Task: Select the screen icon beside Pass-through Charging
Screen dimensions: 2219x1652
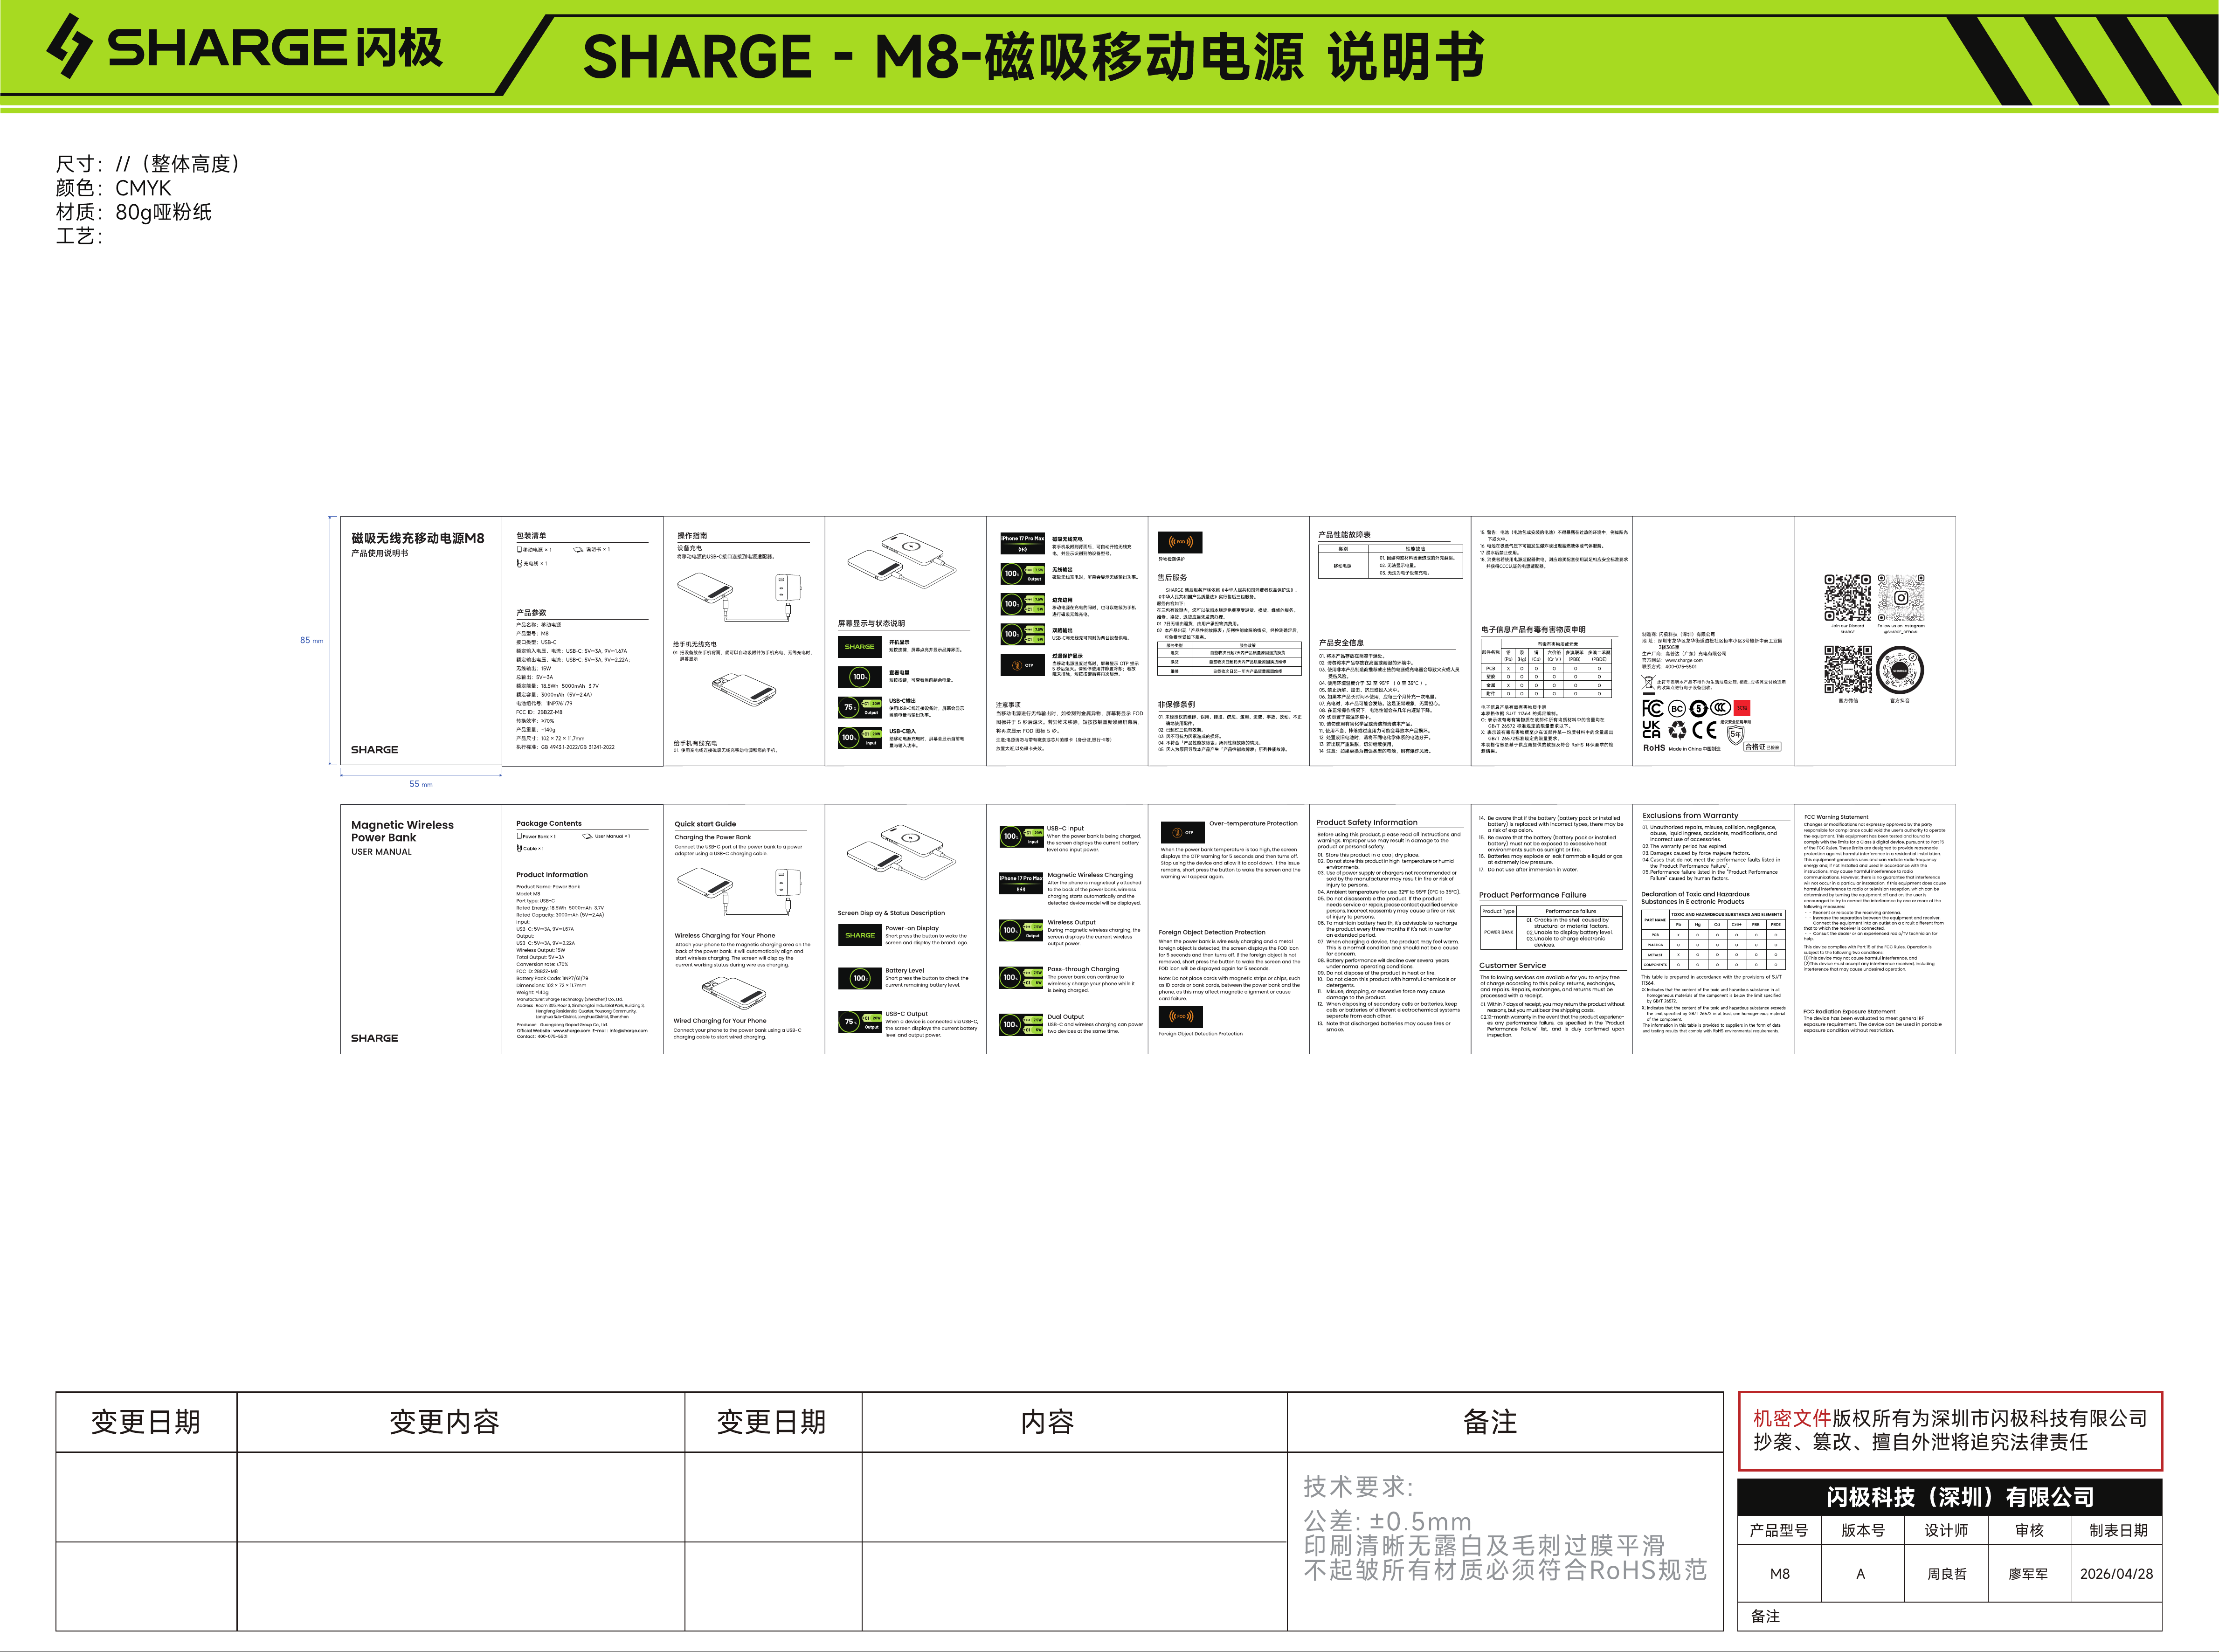Action: (x=1022, y=977)
